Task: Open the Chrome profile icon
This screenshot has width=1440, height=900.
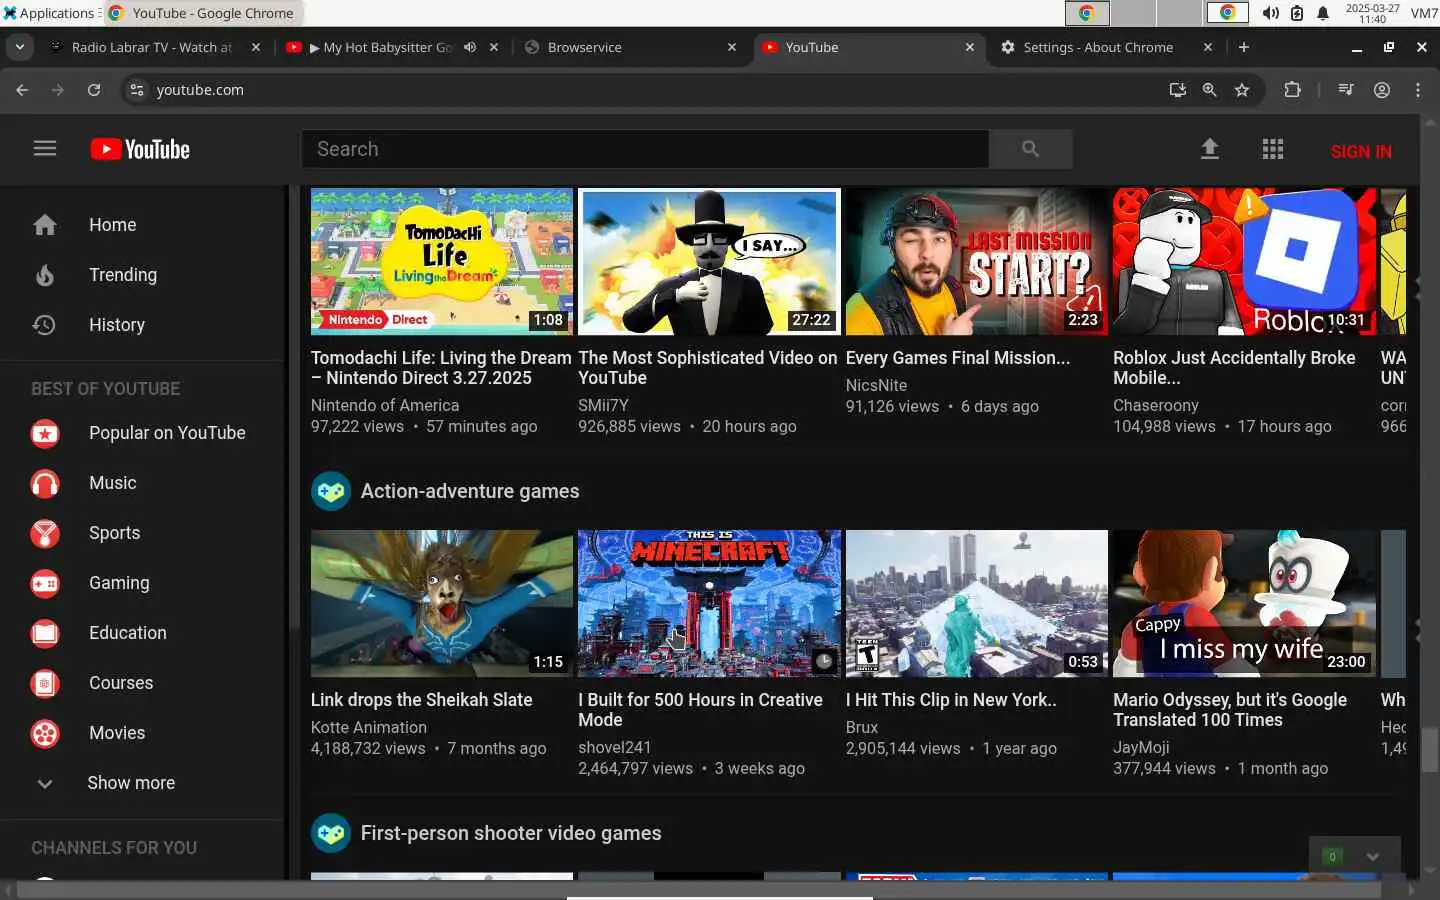Action: click(1382, 90)
